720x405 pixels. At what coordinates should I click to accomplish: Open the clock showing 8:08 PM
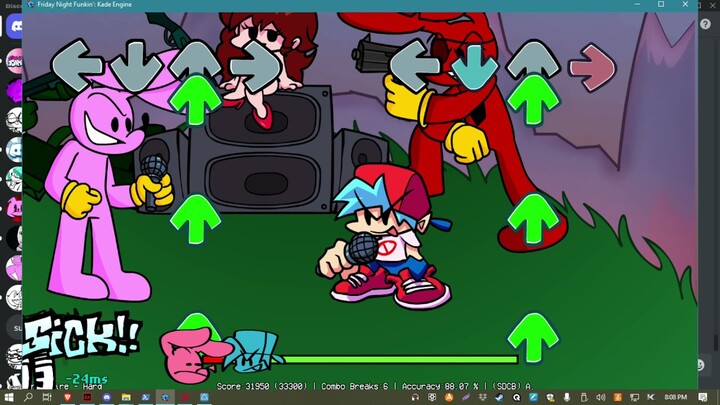676,397
